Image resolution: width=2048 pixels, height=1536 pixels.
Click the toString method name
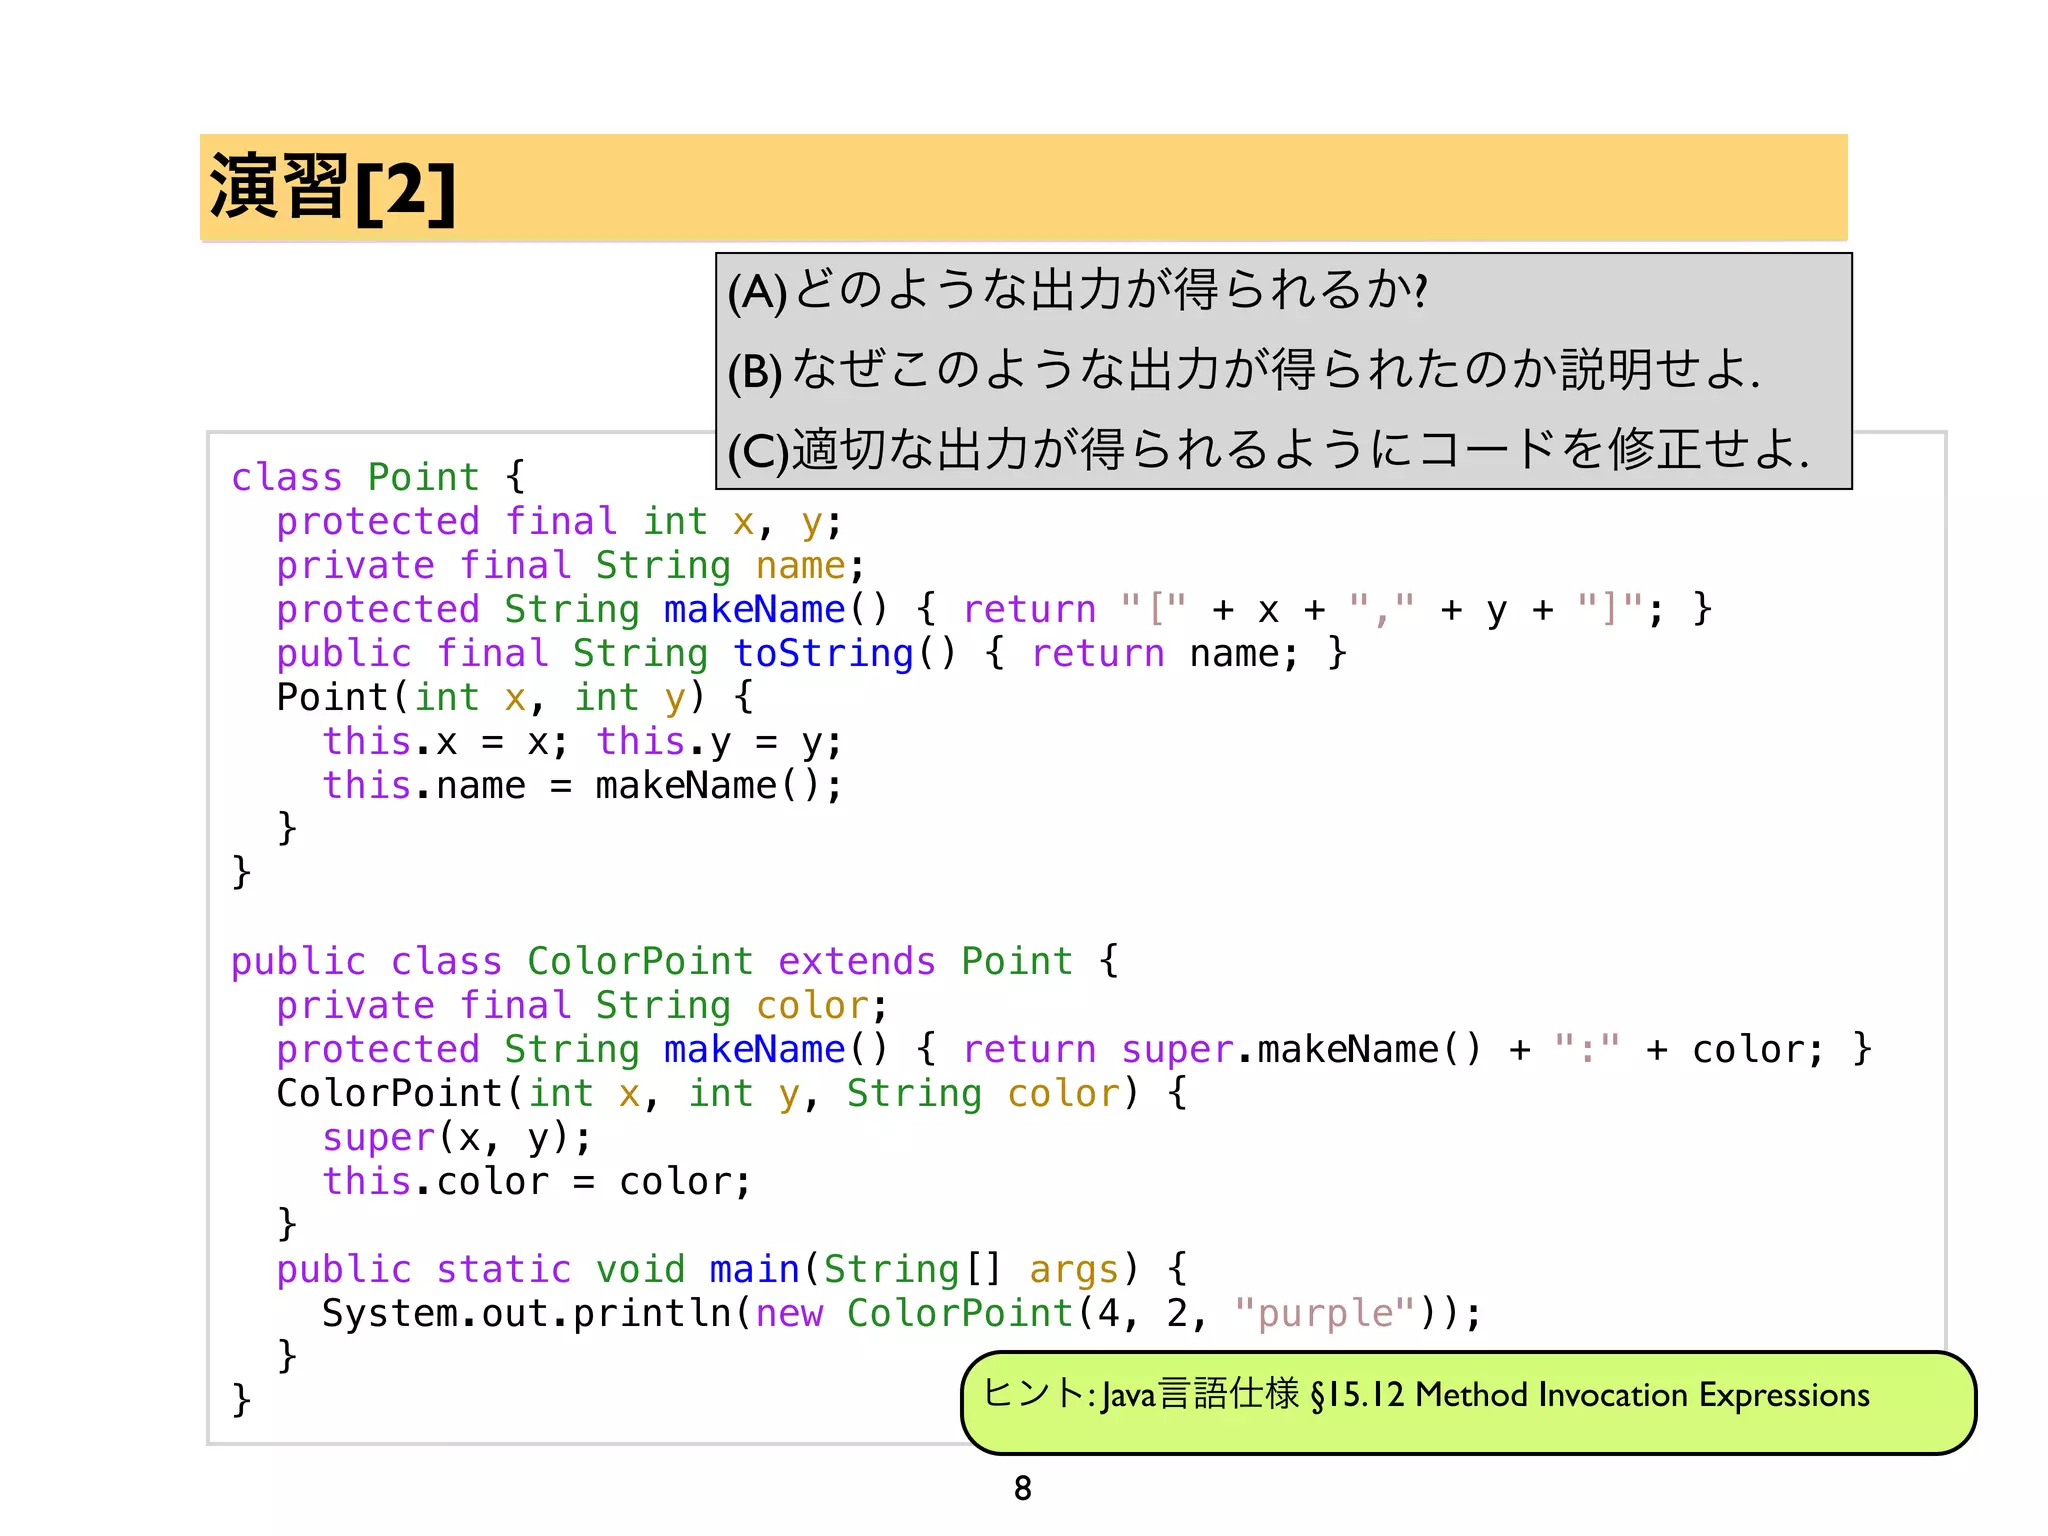(x=823, y=654)
